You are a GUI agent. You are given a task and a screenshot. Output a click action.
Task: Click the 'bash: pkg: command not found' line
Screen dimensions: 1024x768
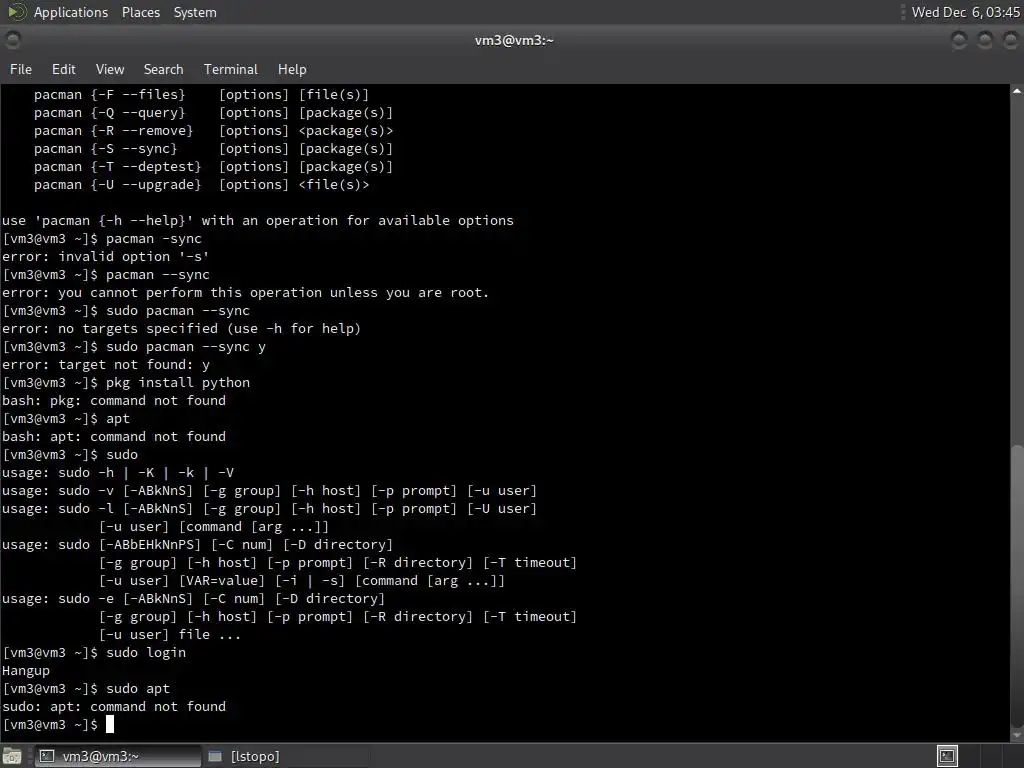pos(114,400)
